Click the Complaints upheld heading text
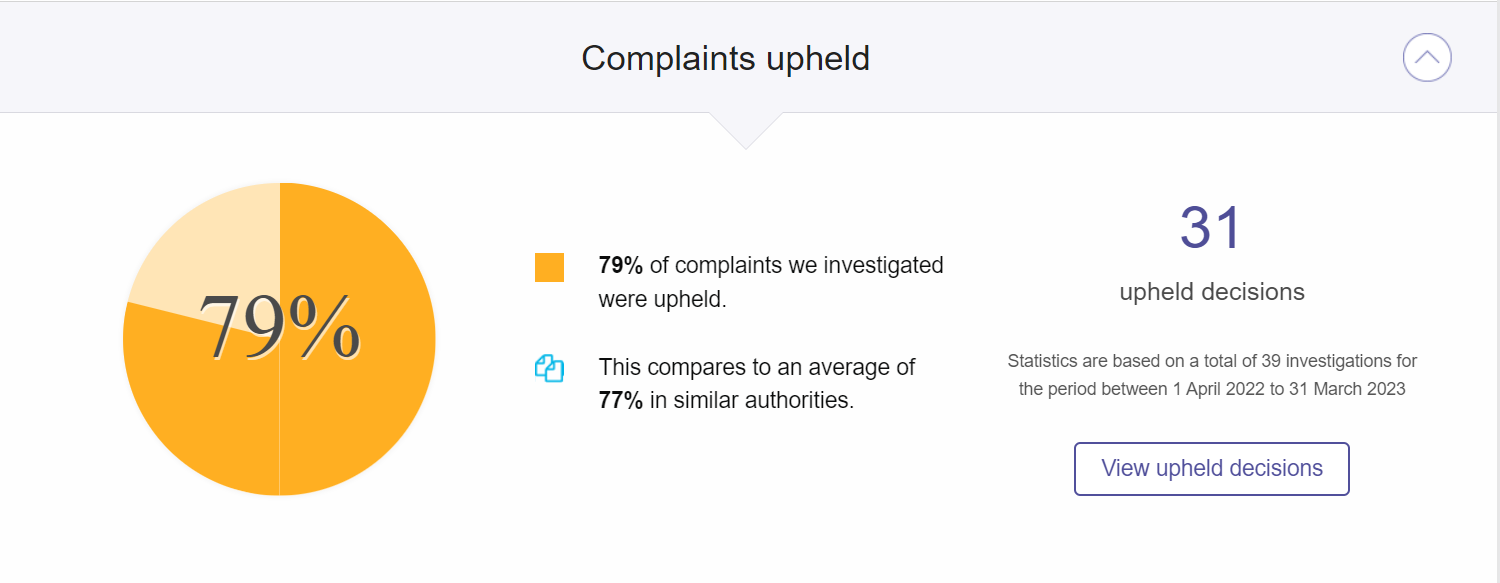The image size is (1500, 583). (x=726, y=58)
